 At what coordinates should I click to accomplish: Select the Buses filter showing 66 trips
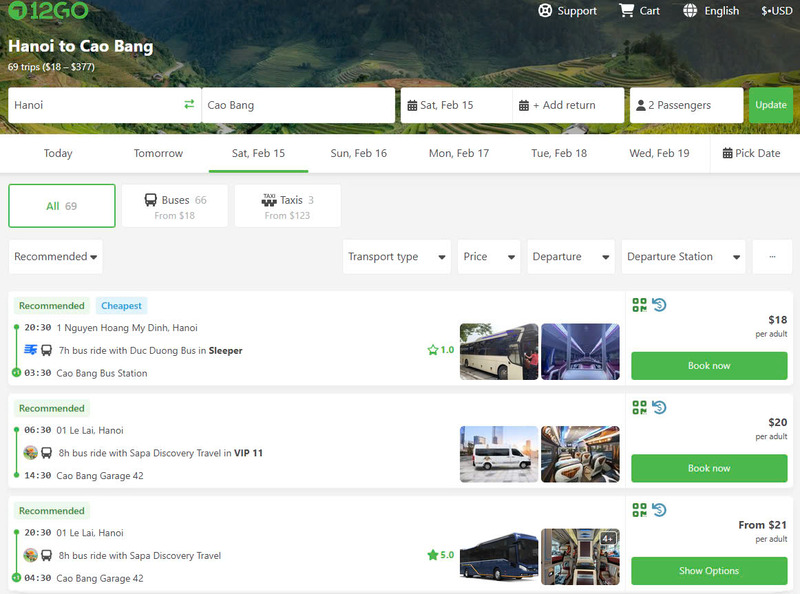173,206
